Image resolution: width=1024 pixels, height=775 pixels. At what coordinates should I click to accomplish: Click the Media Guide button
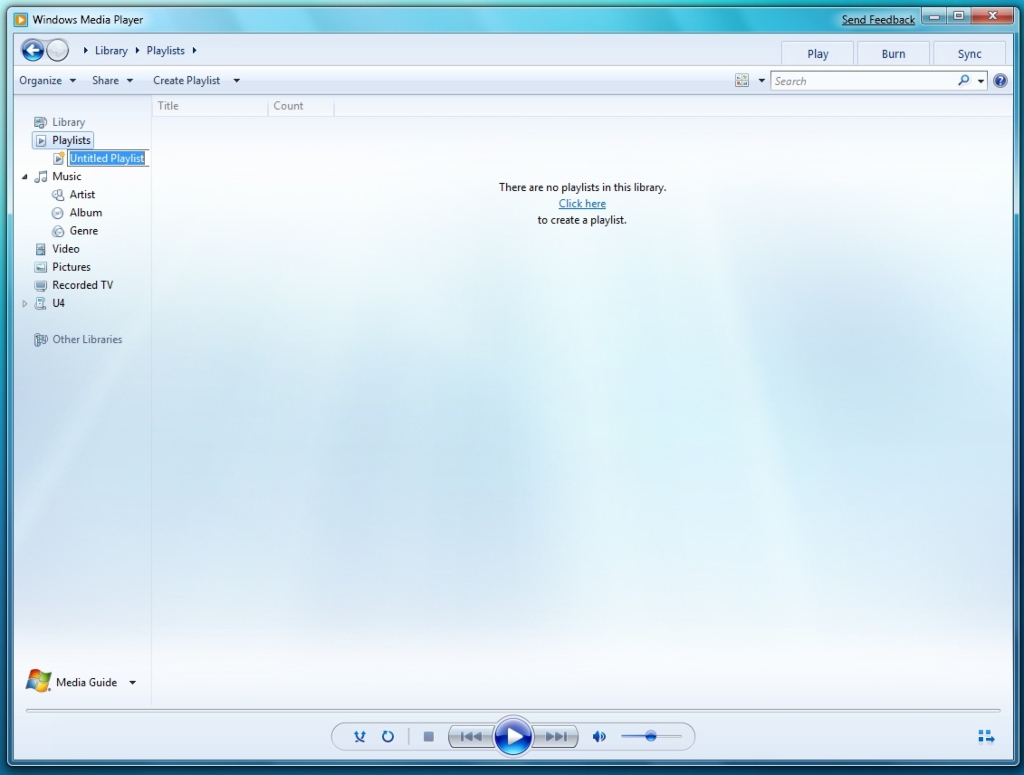pos(86,682)
